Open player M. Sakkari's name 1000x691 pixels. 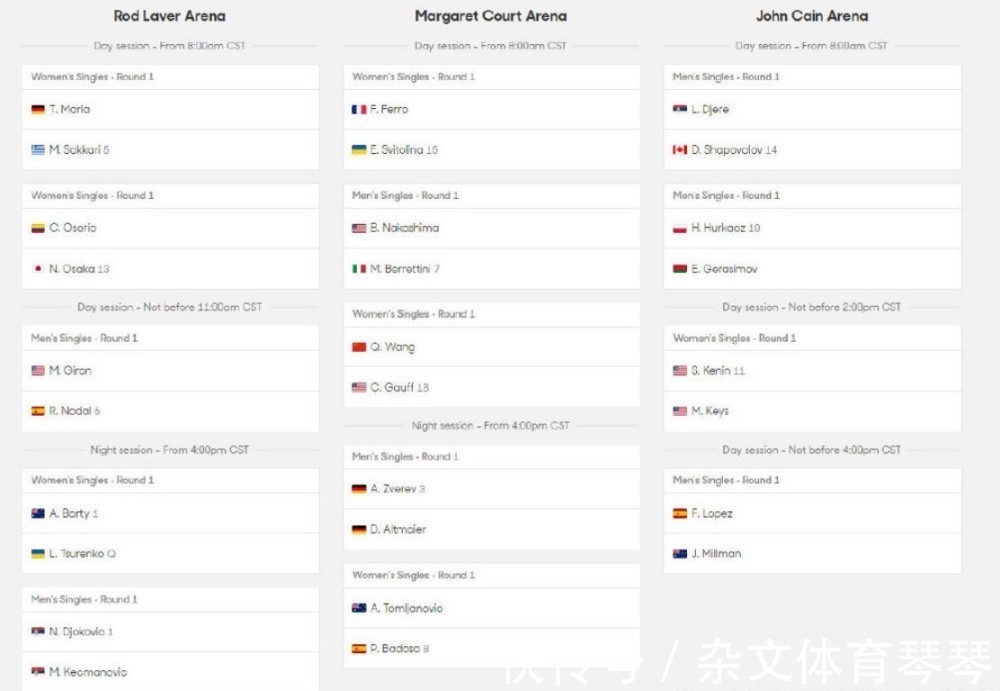(x=75, y=150)
